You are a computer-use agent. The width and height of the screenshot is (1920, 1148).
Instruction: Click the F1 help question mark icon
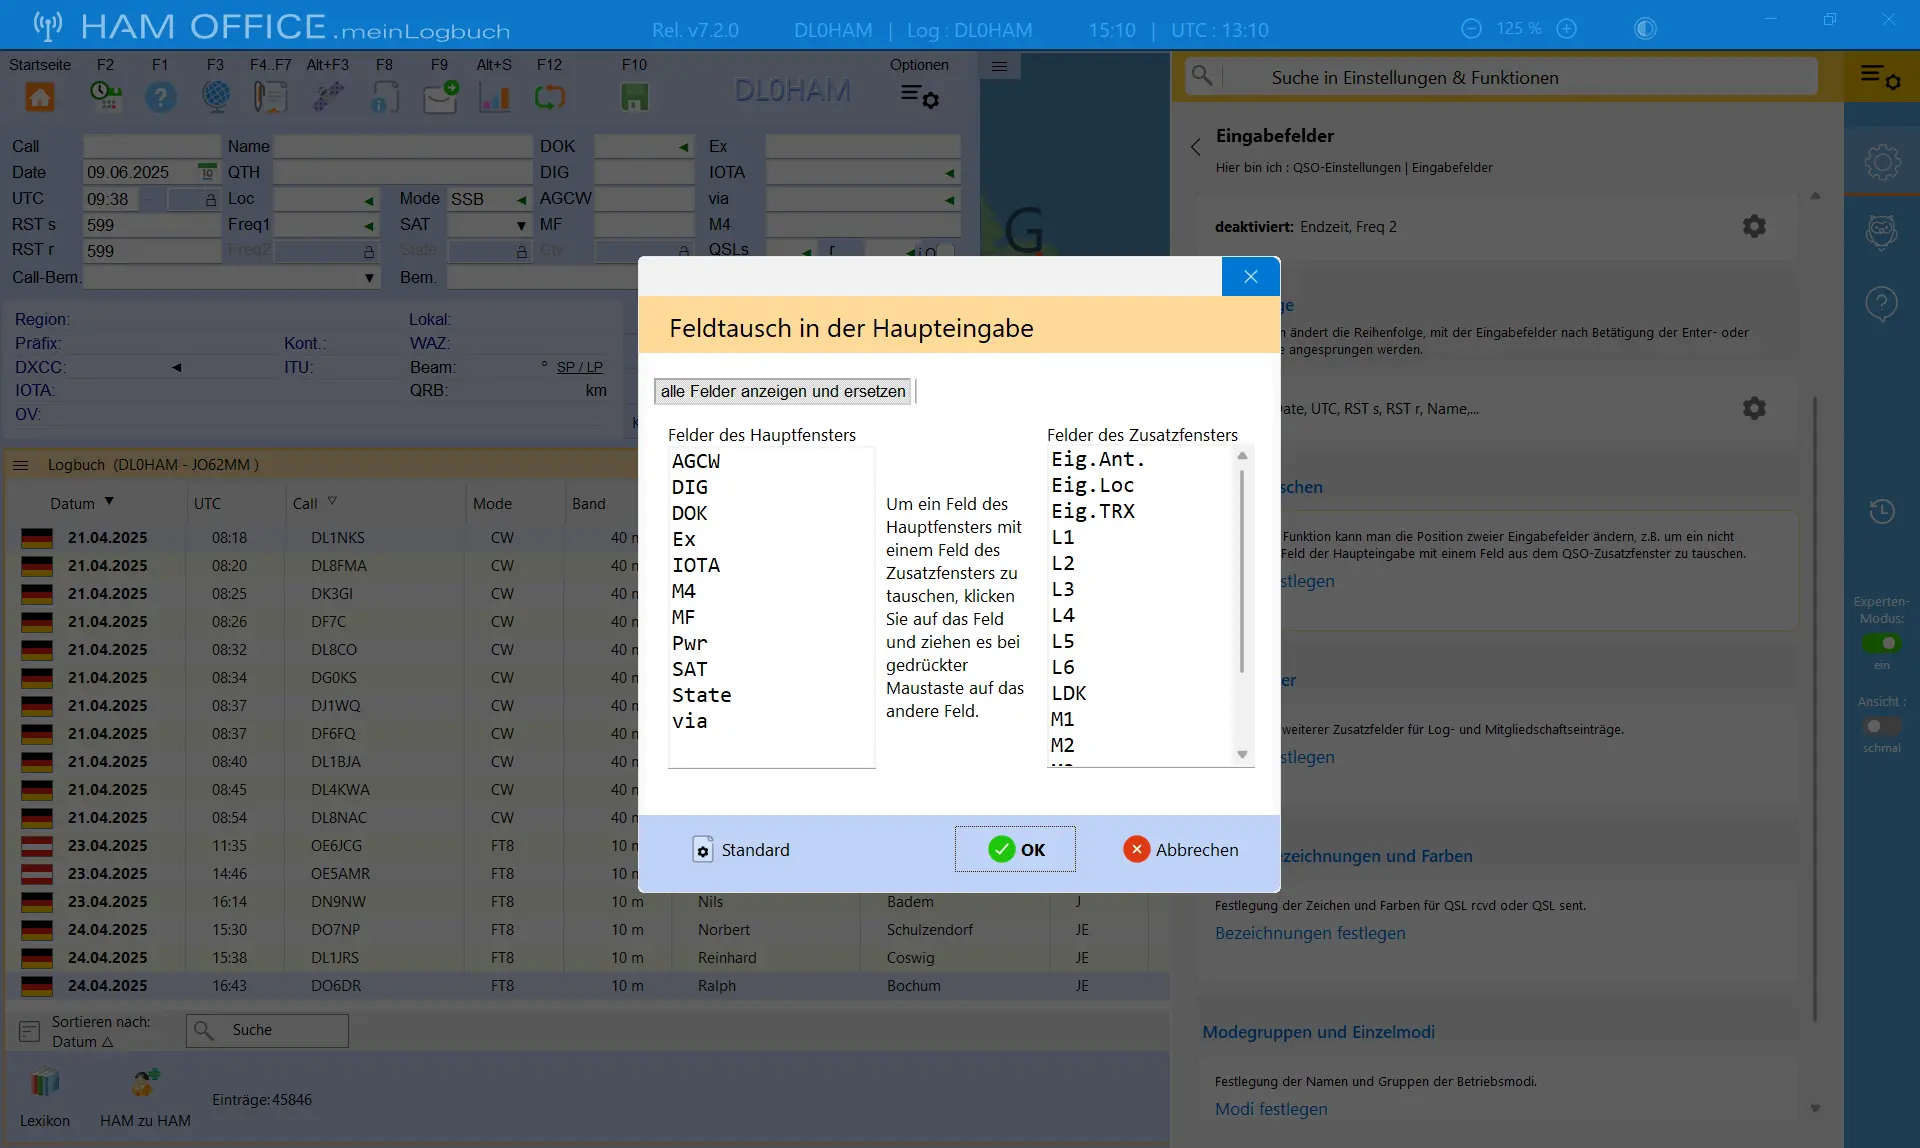160,97
